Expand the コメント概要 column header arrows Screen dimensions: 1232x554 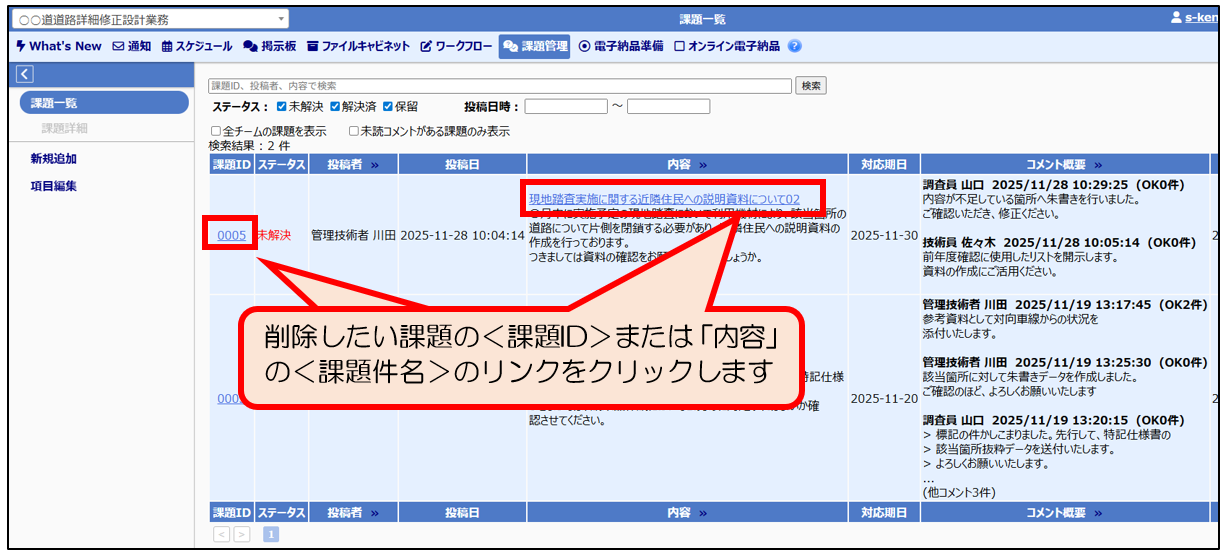(1097, 165)
